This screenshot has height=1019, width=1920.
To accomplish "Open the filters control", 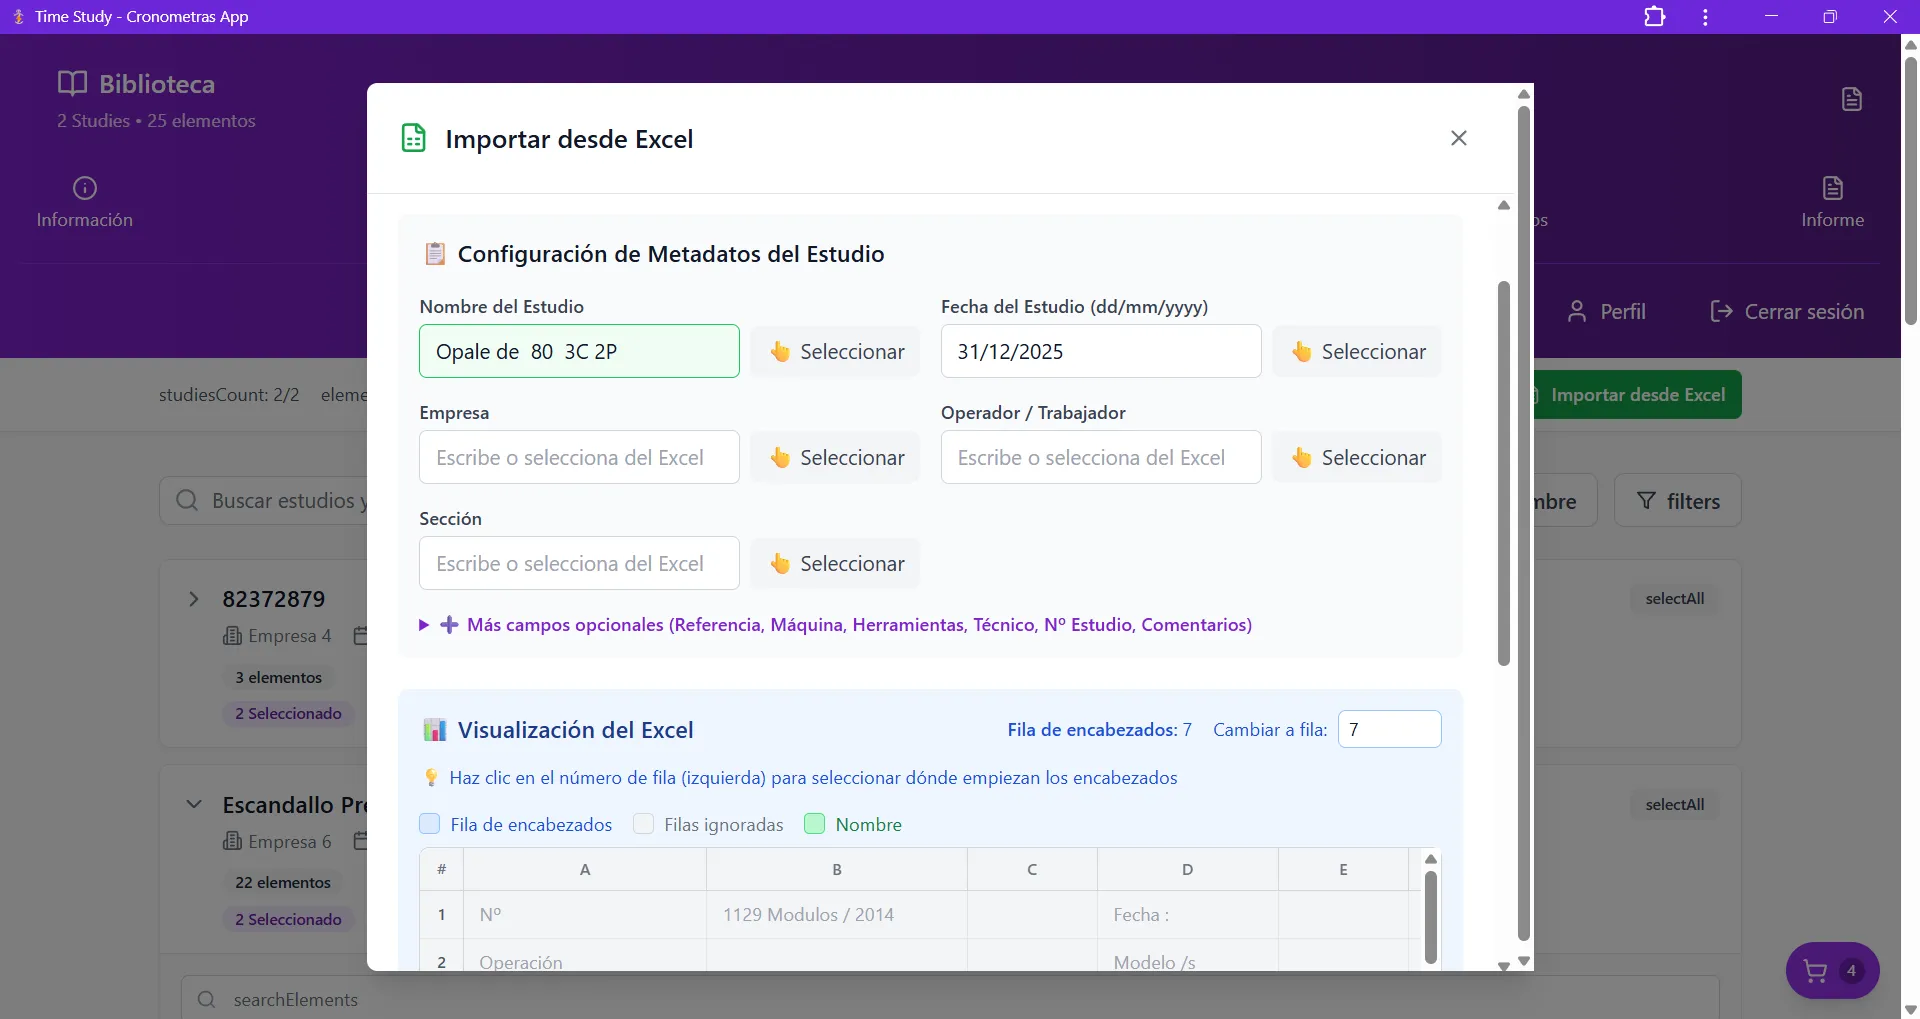I will pyautogui.click(x=1678, y=500).
